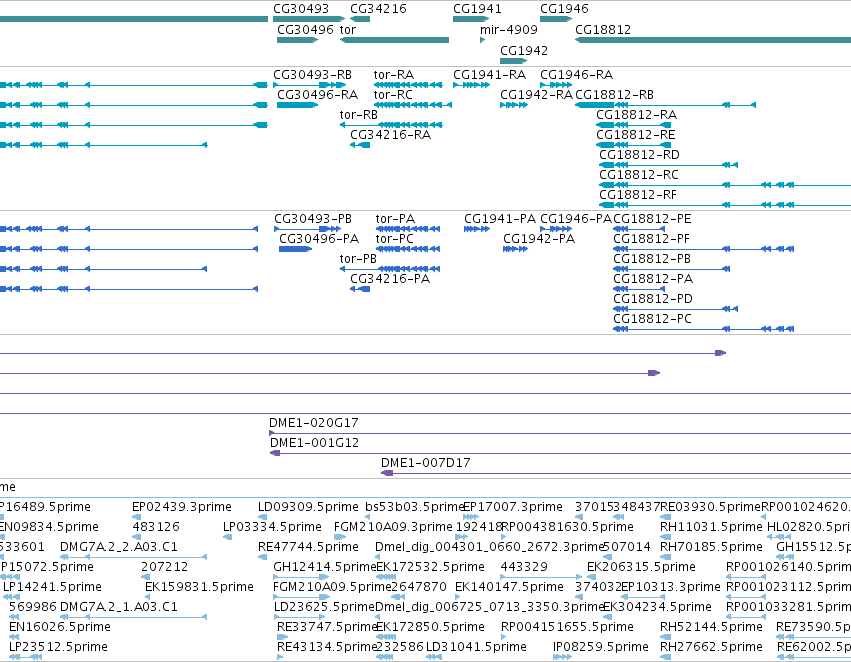The image size is (851, 662).
Task: Click transcript label tor-RA
Action: tap(393, 75)
